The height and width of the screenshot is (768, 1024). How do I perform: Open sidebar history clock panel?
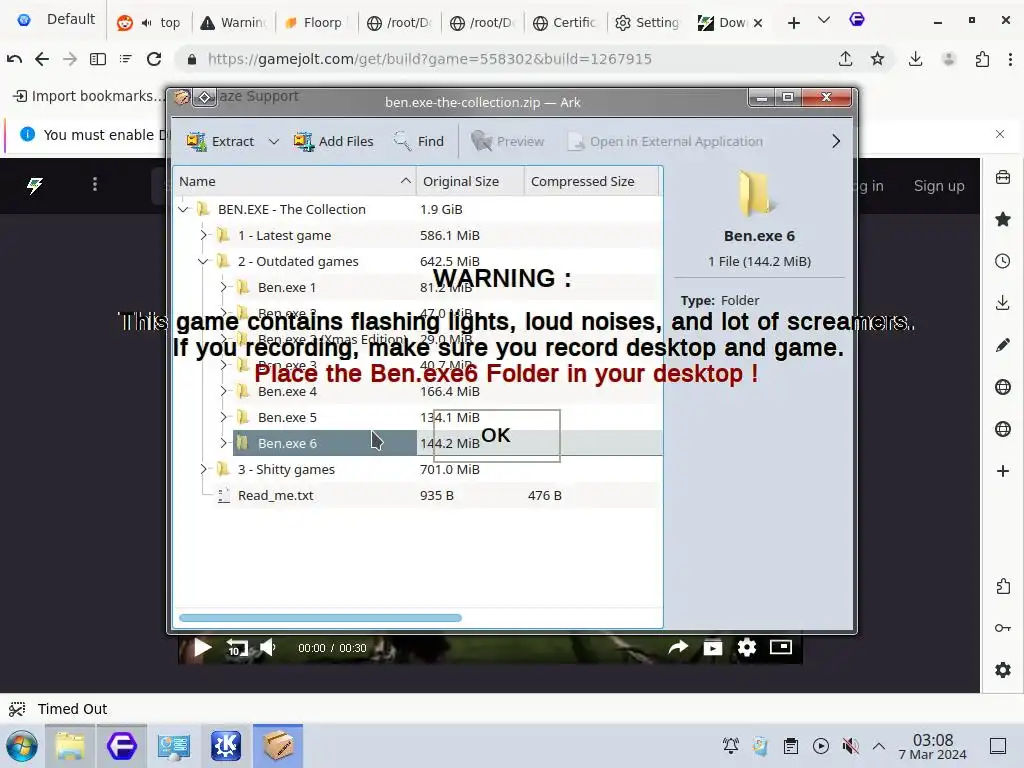click(x=1002, y=261)
